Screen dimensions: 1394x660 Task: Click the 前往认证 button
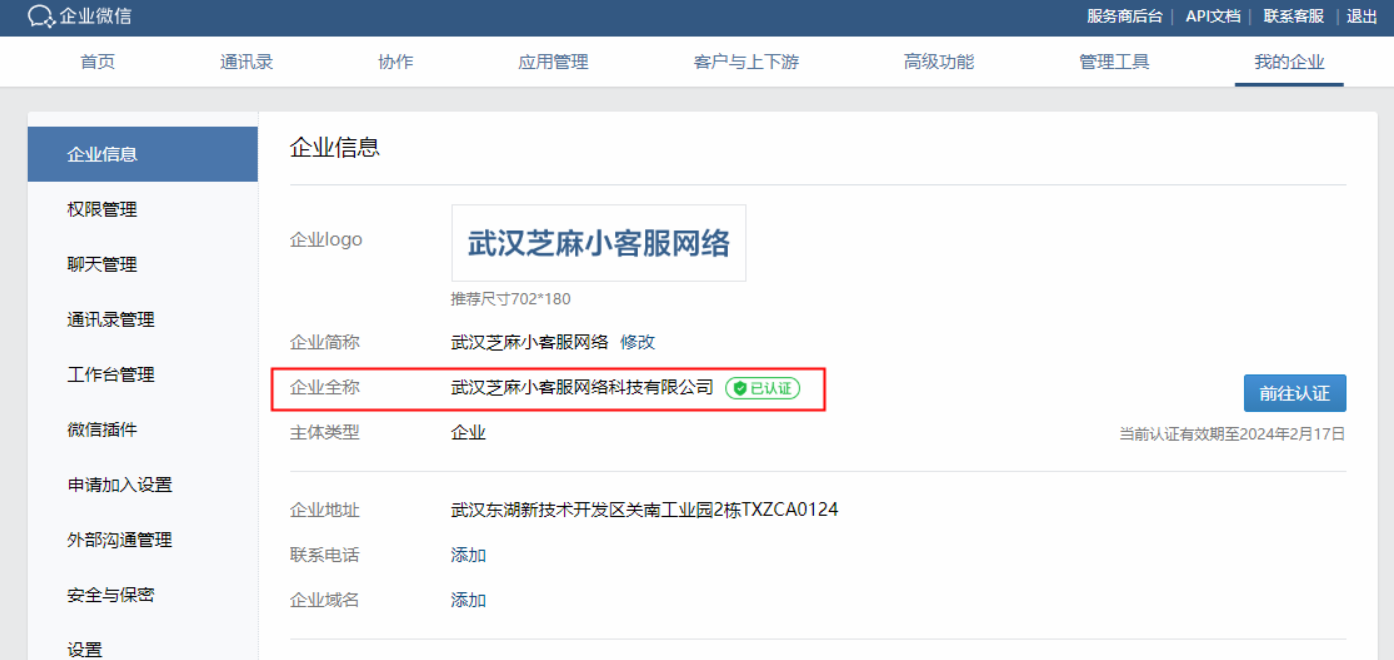[x=1295, y=393]
